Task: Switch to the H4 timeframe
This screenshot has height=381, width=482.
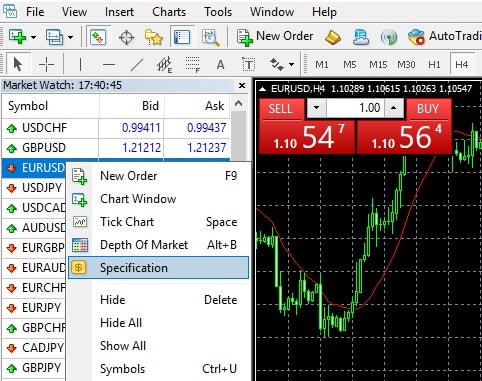Action: (462, 64)
